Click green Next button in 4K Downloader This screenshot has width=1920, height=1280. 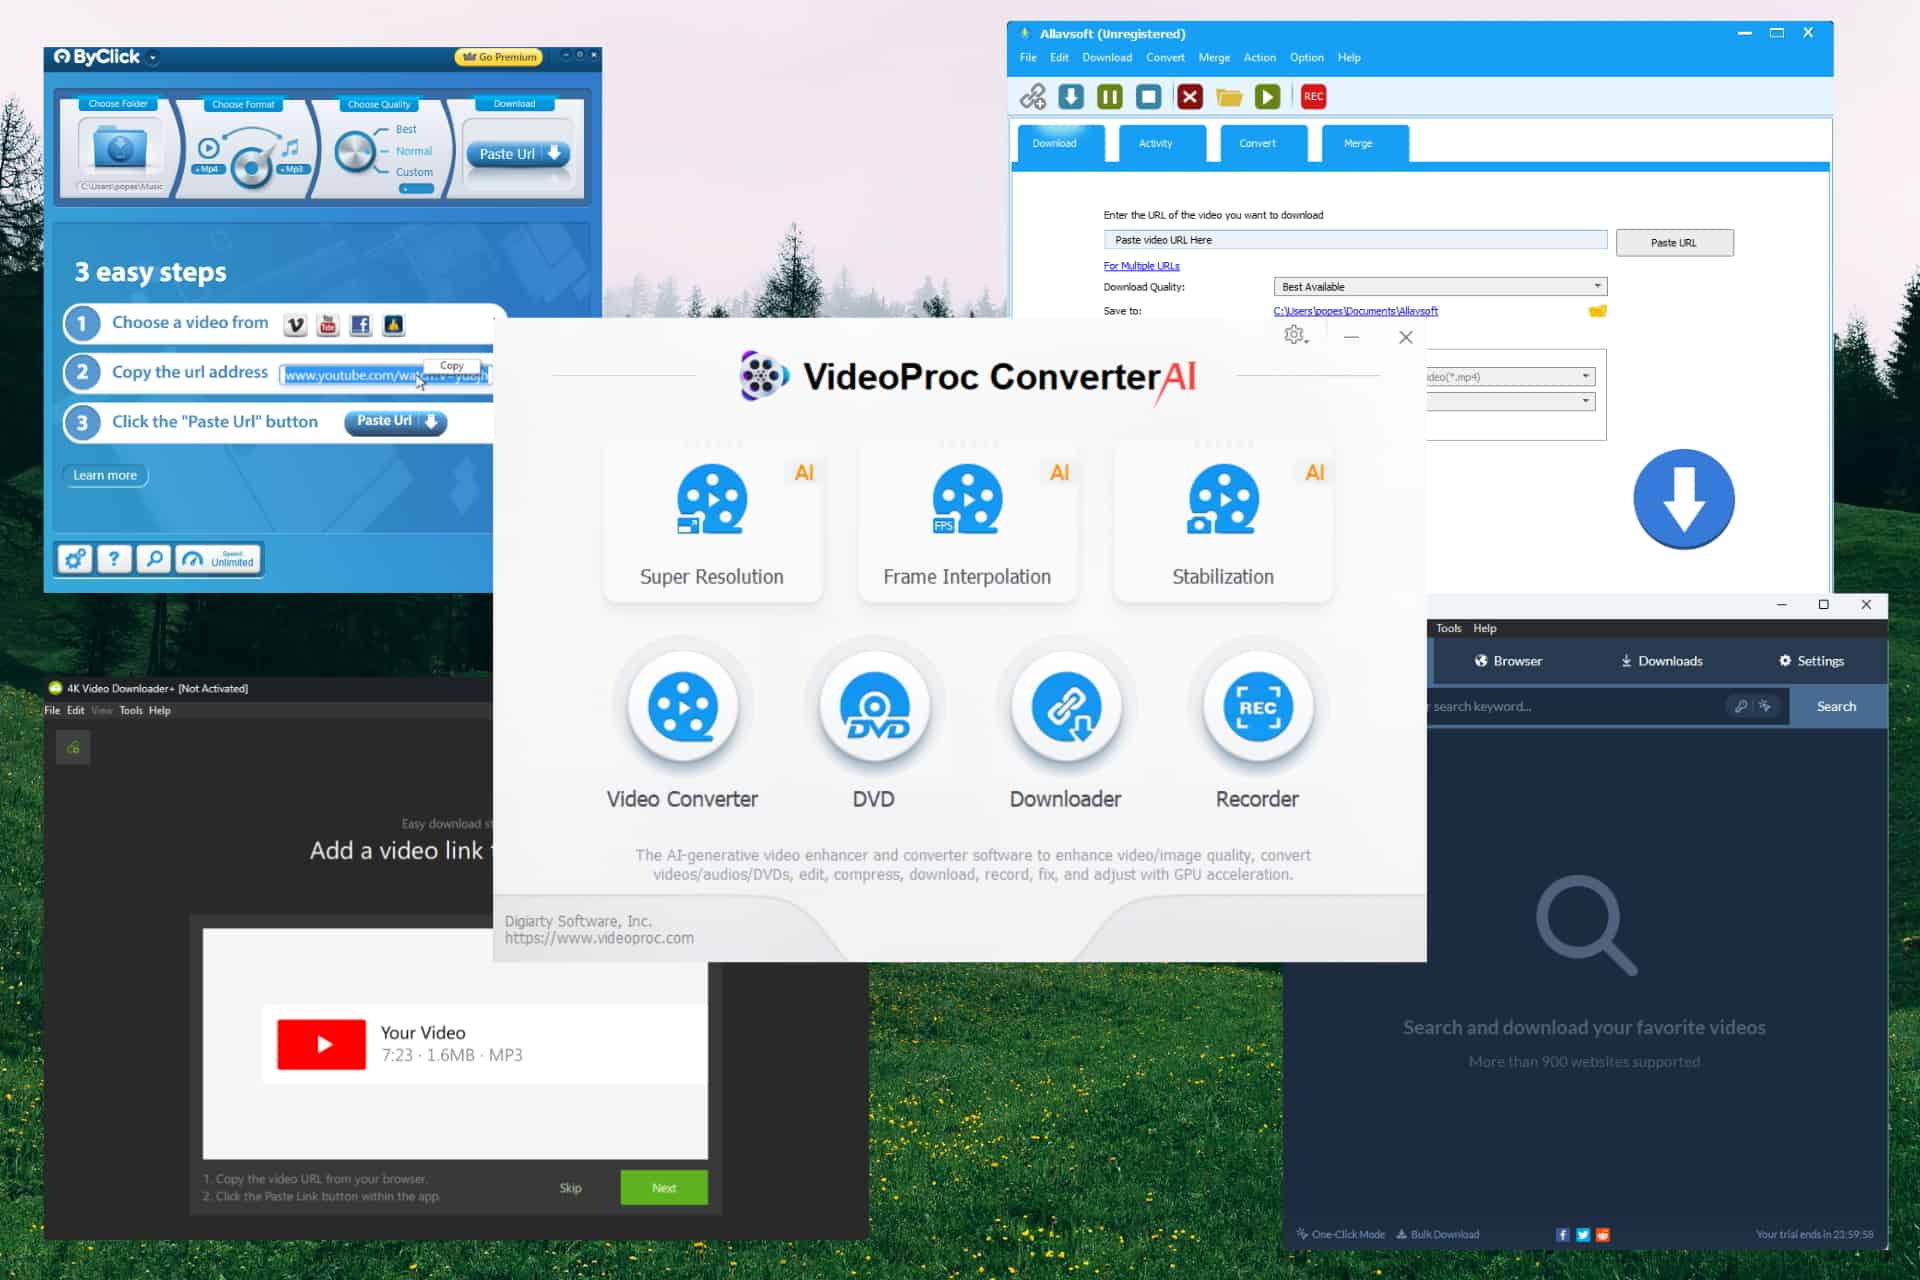(x=664, y=1188)
